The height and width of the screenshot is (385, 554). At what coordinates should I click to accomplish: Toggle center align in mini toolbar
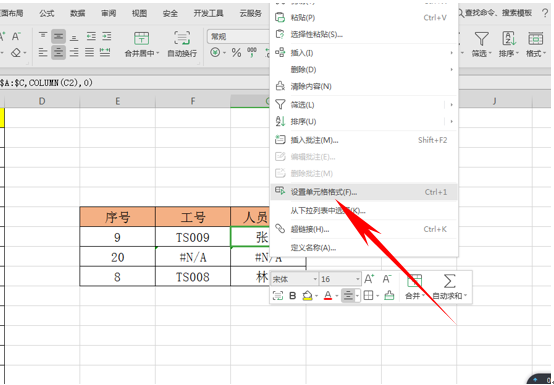point(348,295)
